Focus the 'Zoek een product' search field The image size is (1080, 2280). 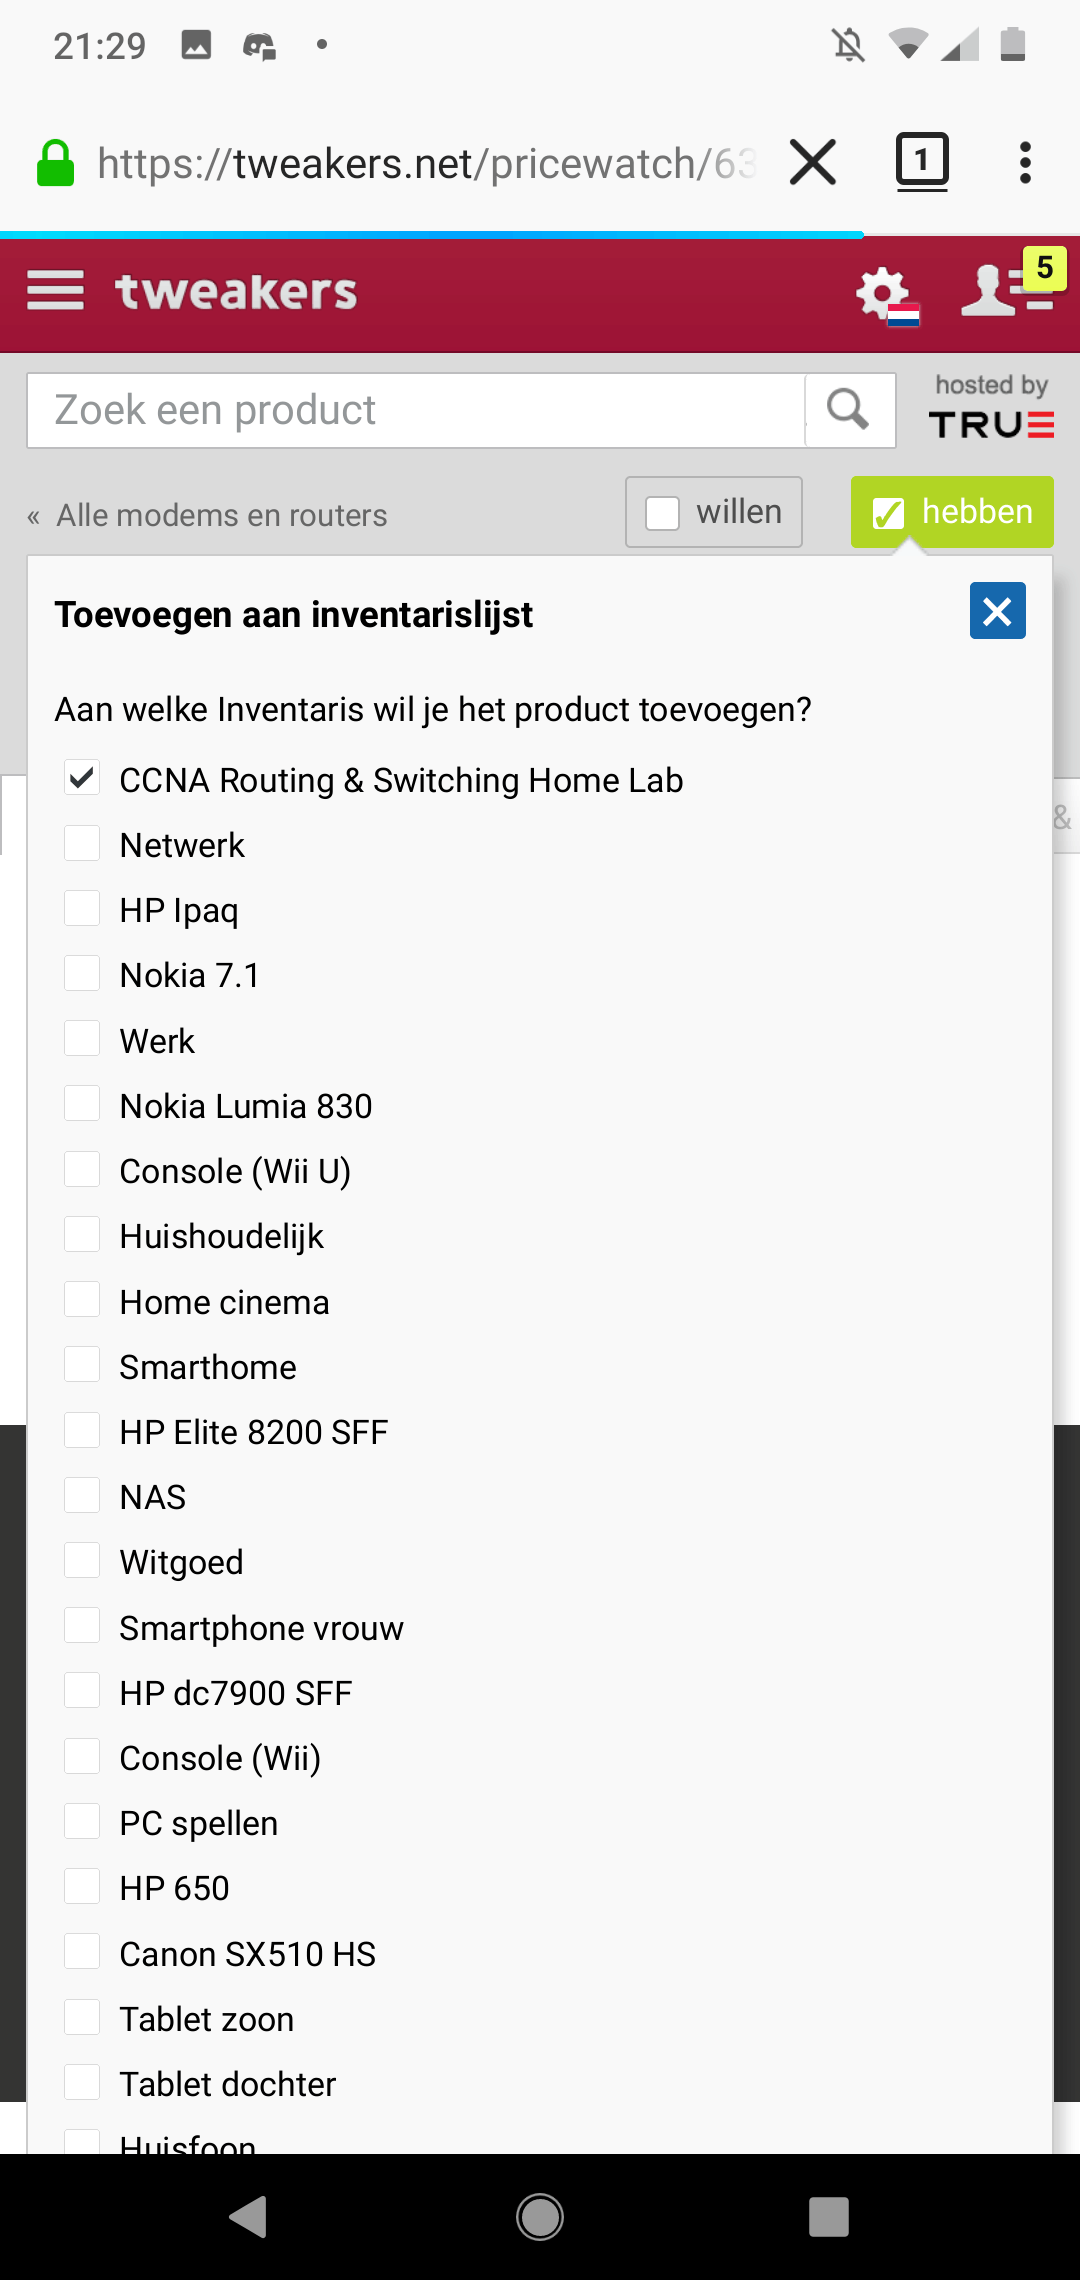pos(415,410)
